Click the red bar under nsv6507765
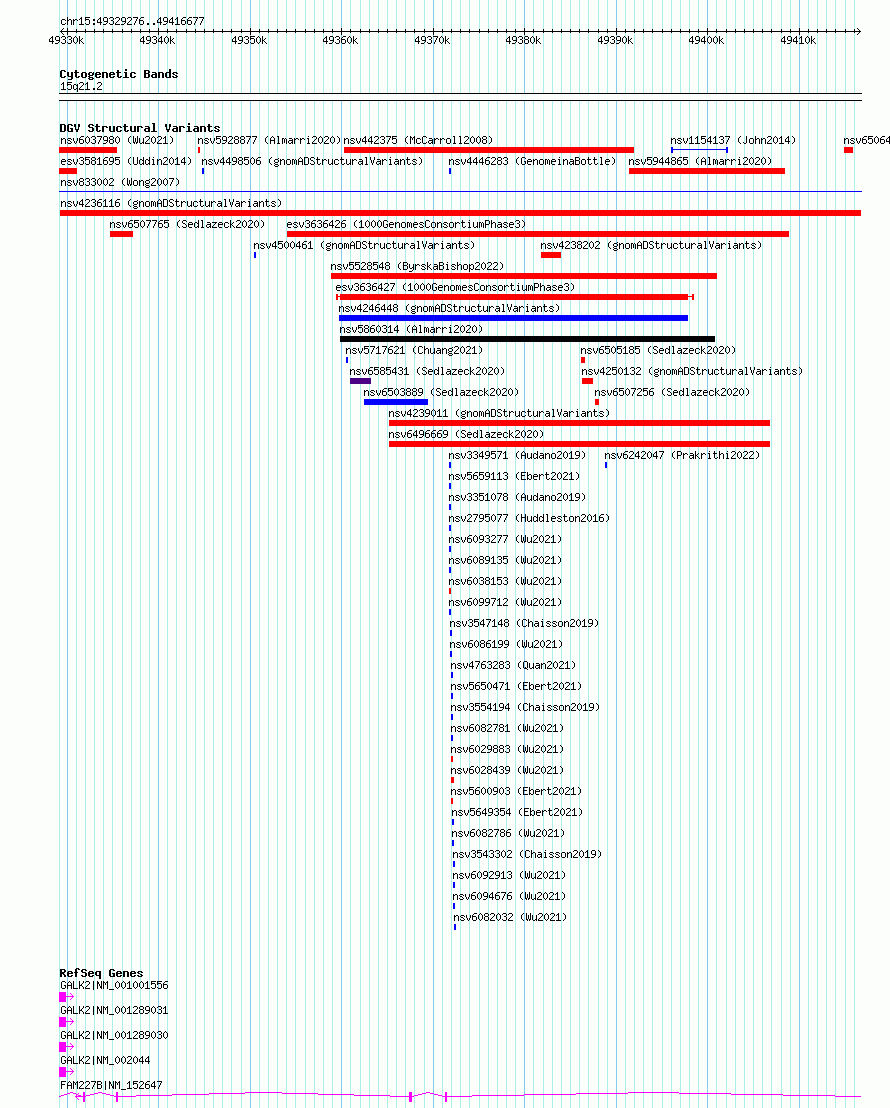This screenshot has height=1108, width=890. (x=121, y=234)
